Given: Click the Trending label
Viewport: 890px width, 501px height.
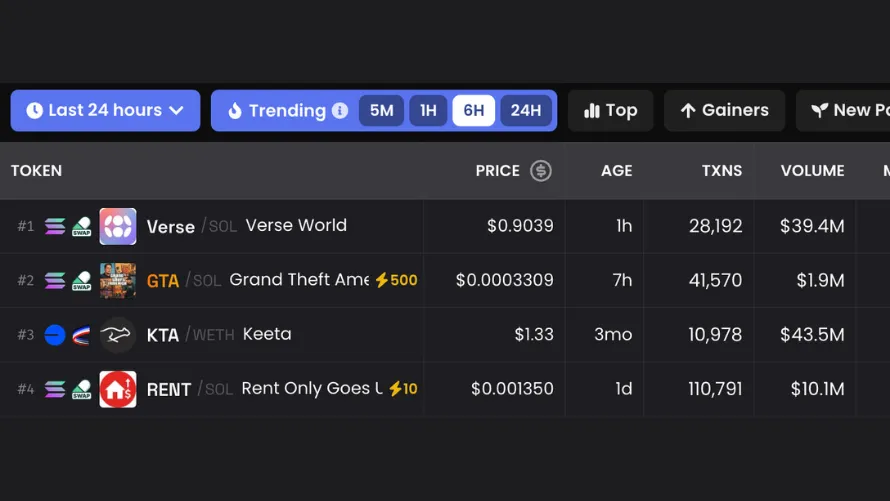Looking at the screenshot, I should point(287,111).
